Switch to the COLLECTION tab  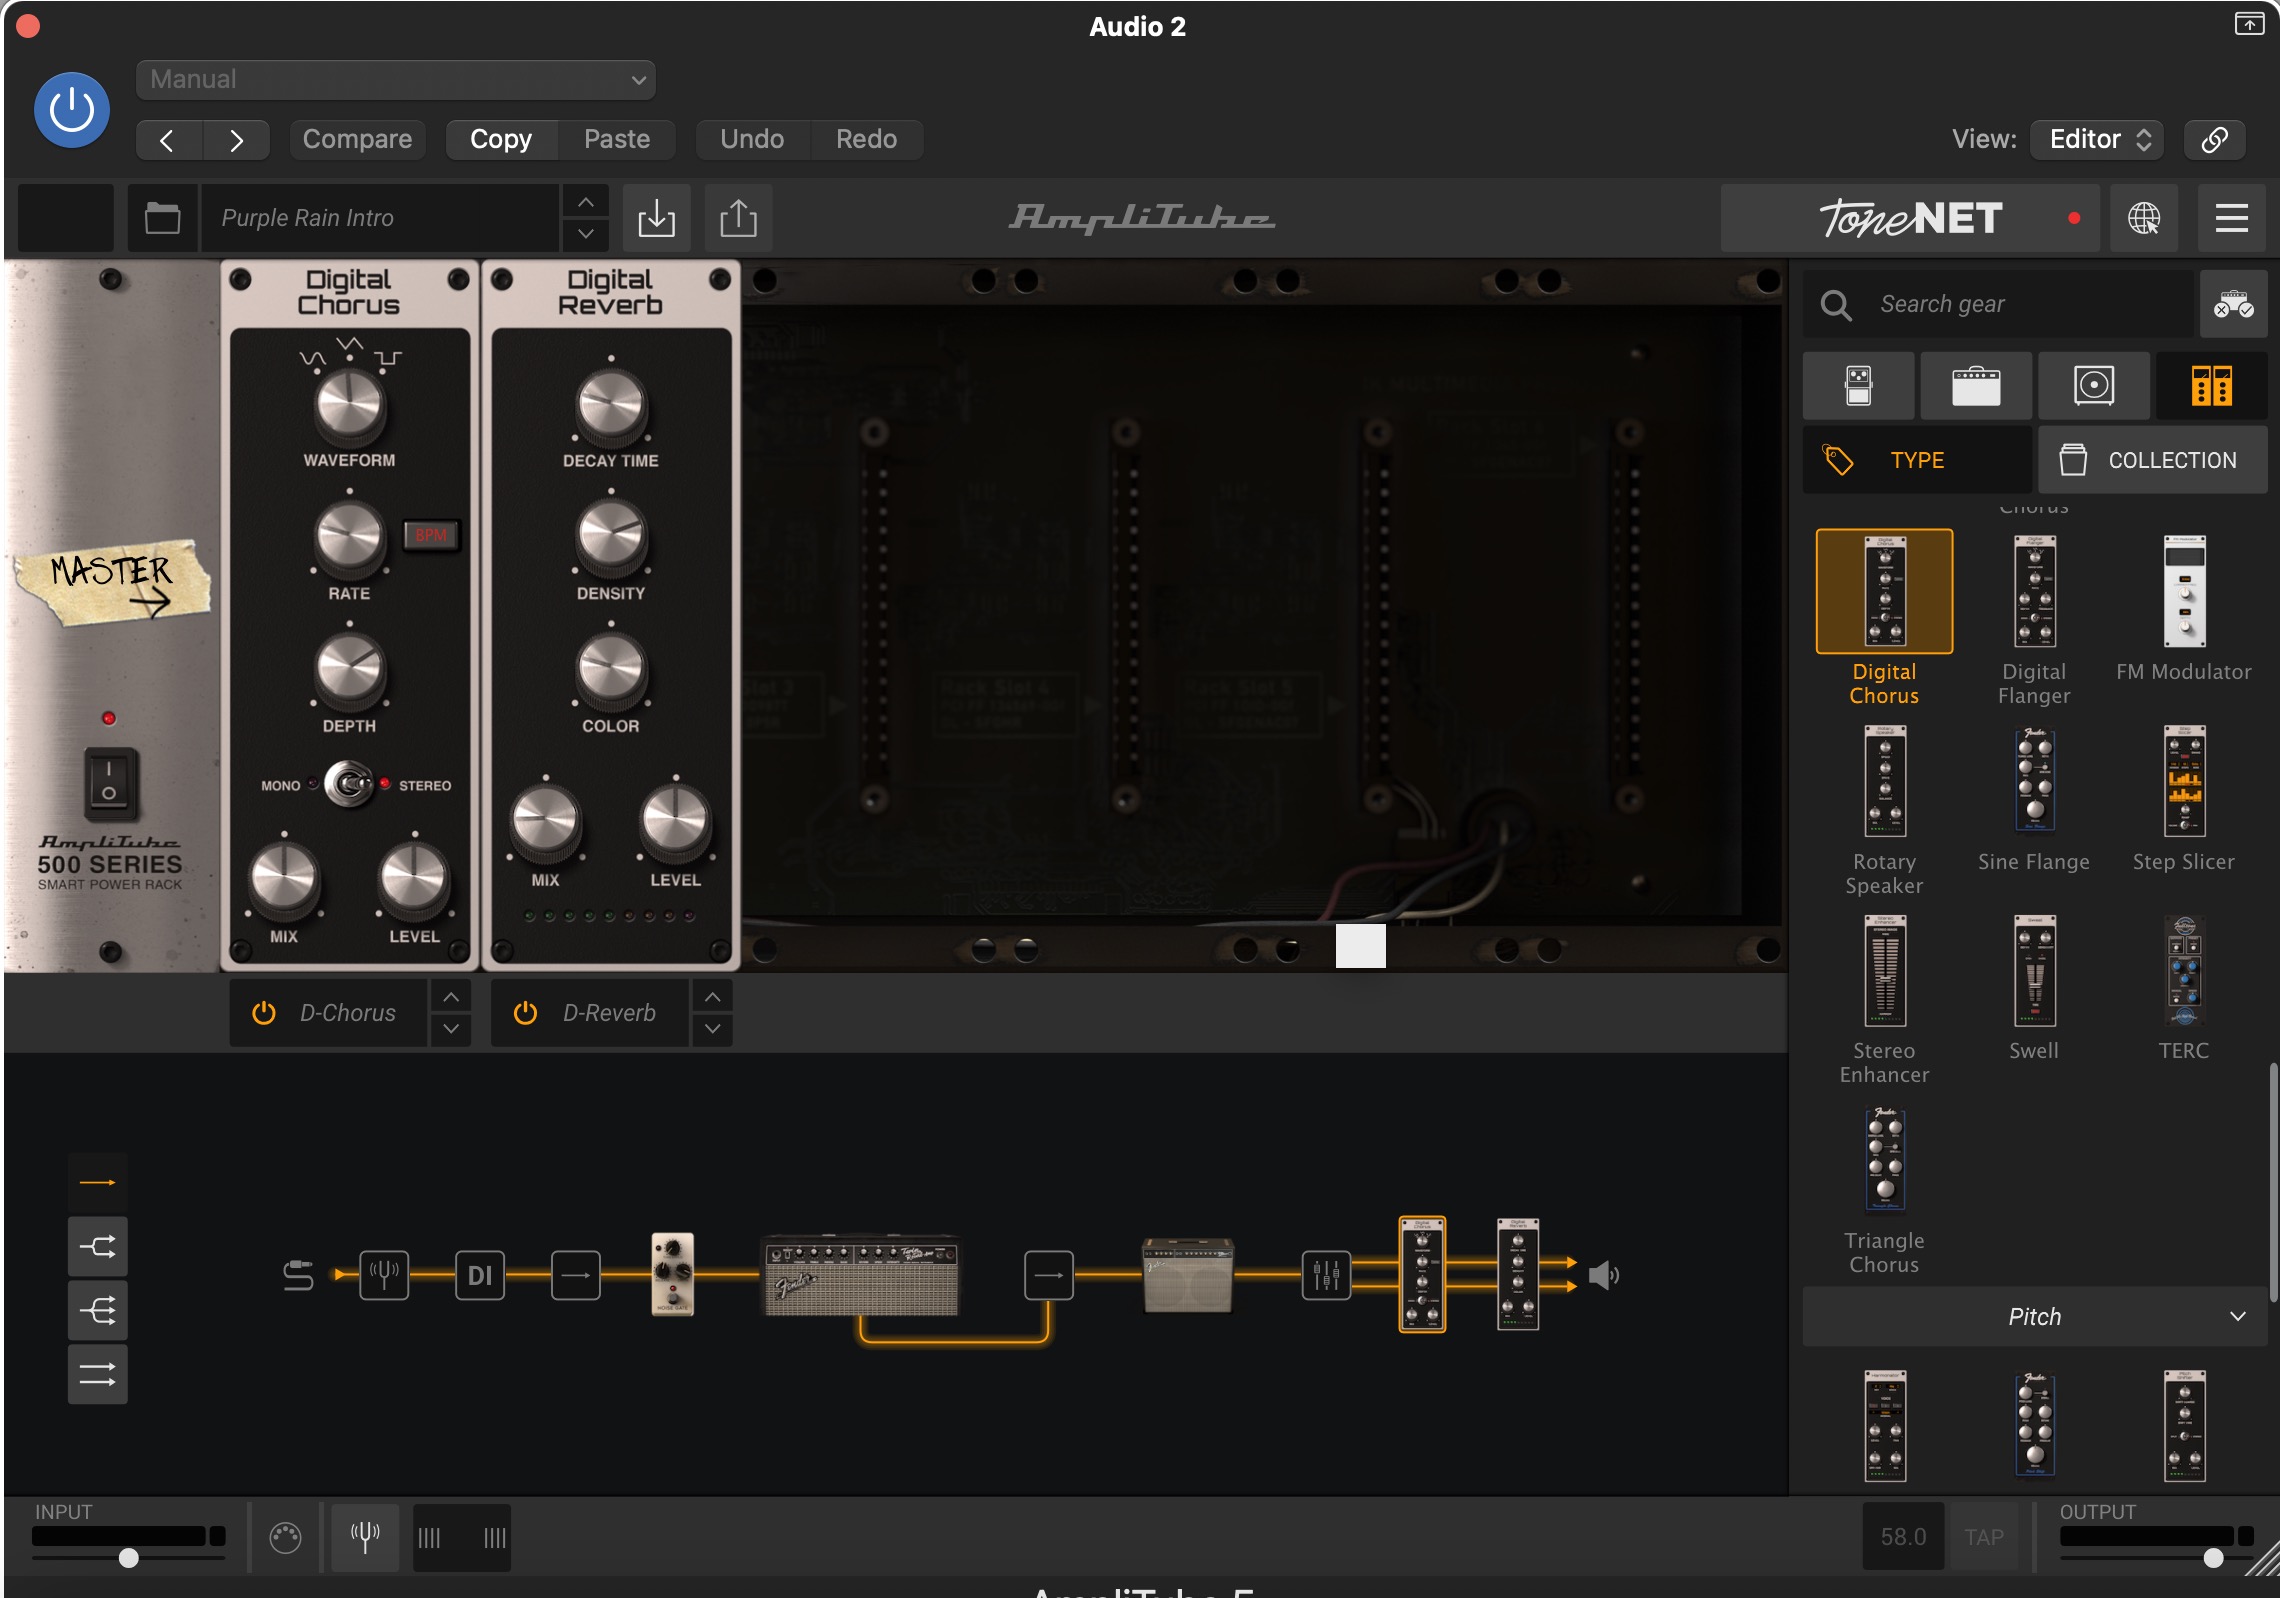point(2153,460)
